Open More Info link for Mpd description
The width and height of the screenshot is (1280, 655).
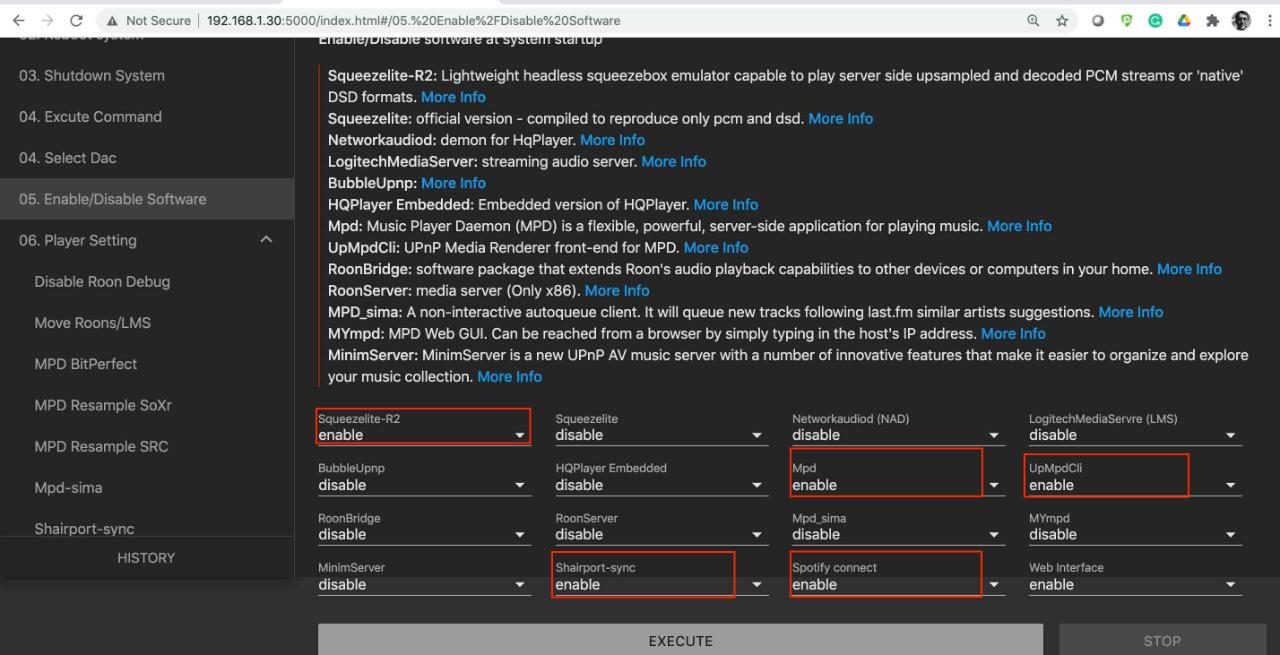coord(1019,226)
